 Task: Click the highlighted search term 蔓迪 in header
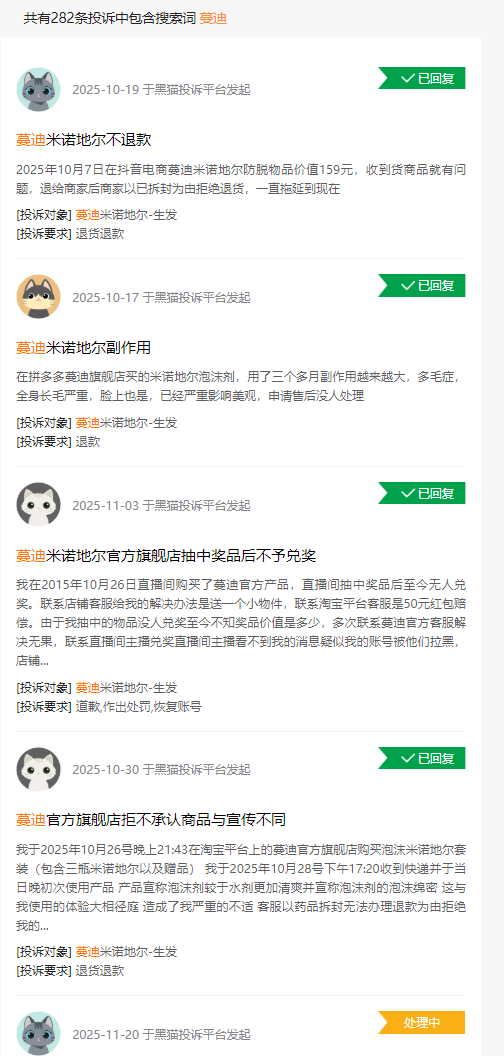tap(213, 19)
